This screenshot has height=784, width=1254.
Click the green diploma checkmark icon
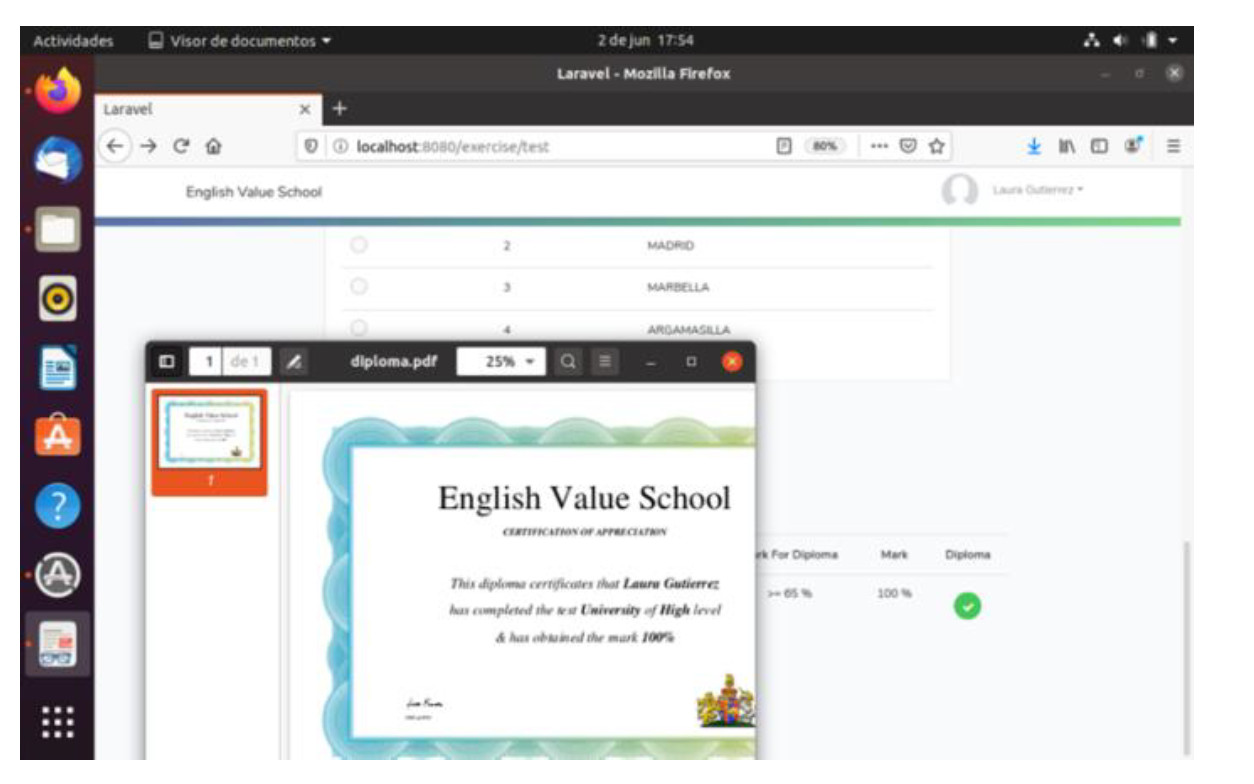tap(968, 606)
